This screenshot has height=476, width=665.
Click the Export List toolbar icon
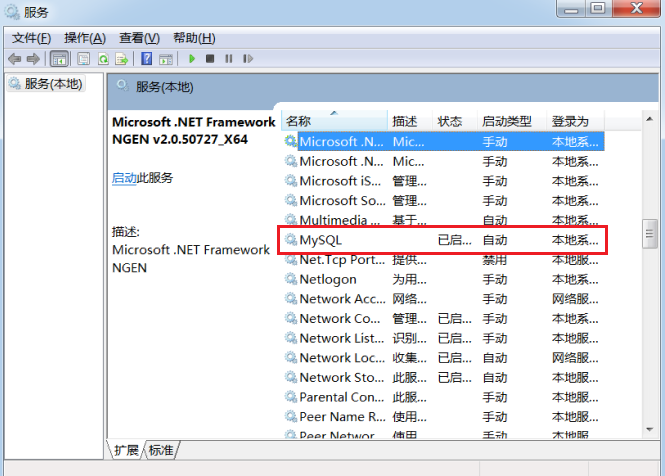(122, 59)
